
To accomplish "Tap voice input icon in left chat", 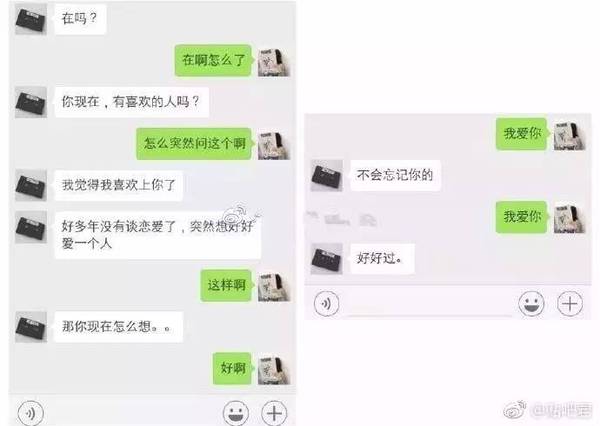I will [x=31, y=413].
